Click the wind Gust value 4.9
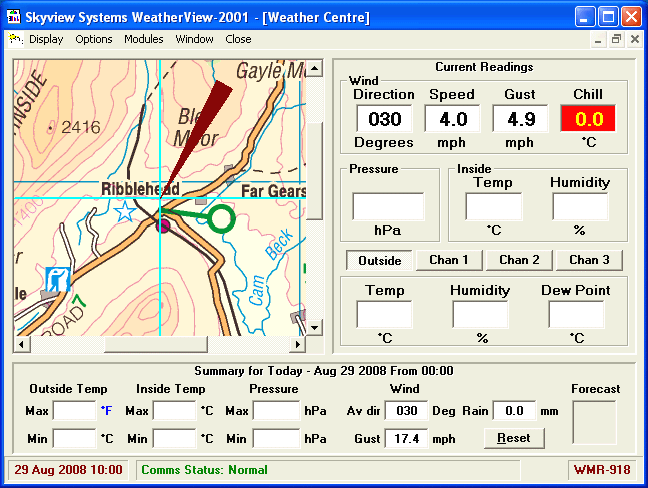 tap(520, 119)
